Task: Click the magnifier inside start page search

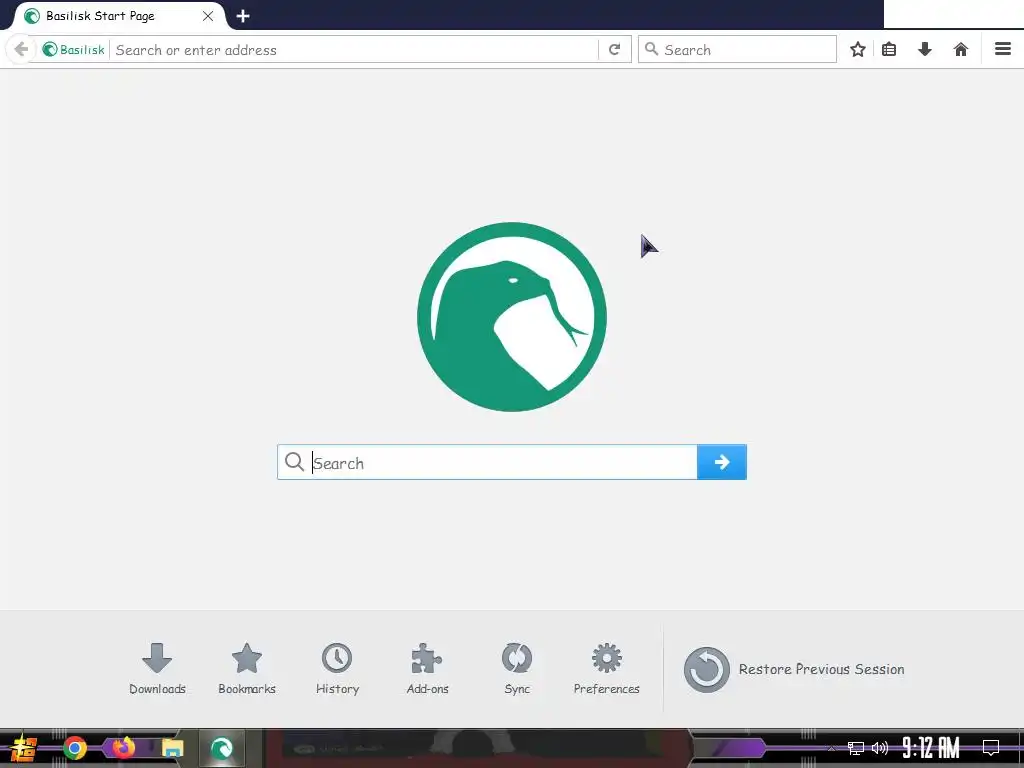Action: click(x=295, y=462)
